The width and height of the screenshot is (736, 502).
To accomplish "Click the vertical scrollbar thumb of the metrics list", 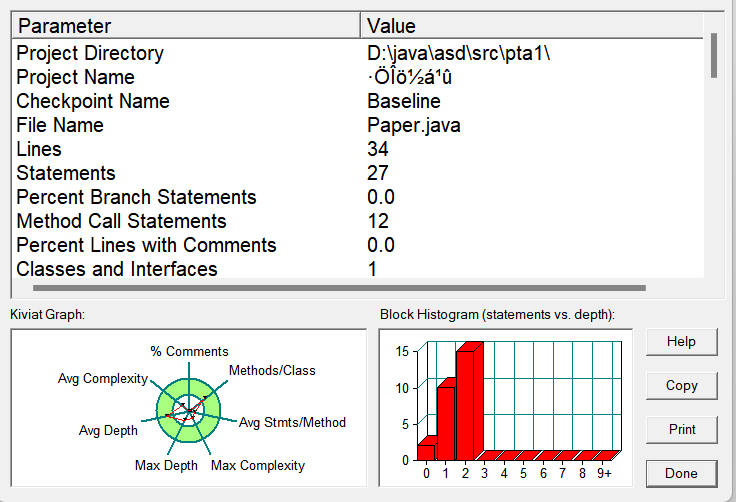I will (713, 55).
